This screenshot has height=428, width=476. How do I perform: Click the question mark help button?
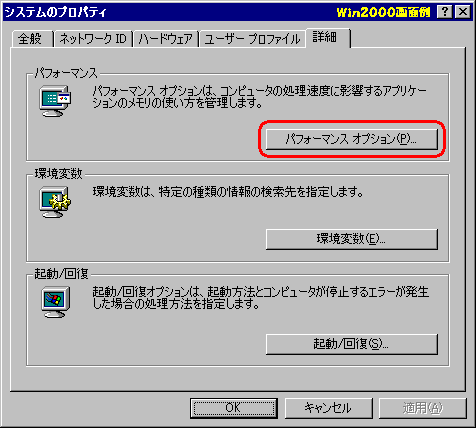445,12
